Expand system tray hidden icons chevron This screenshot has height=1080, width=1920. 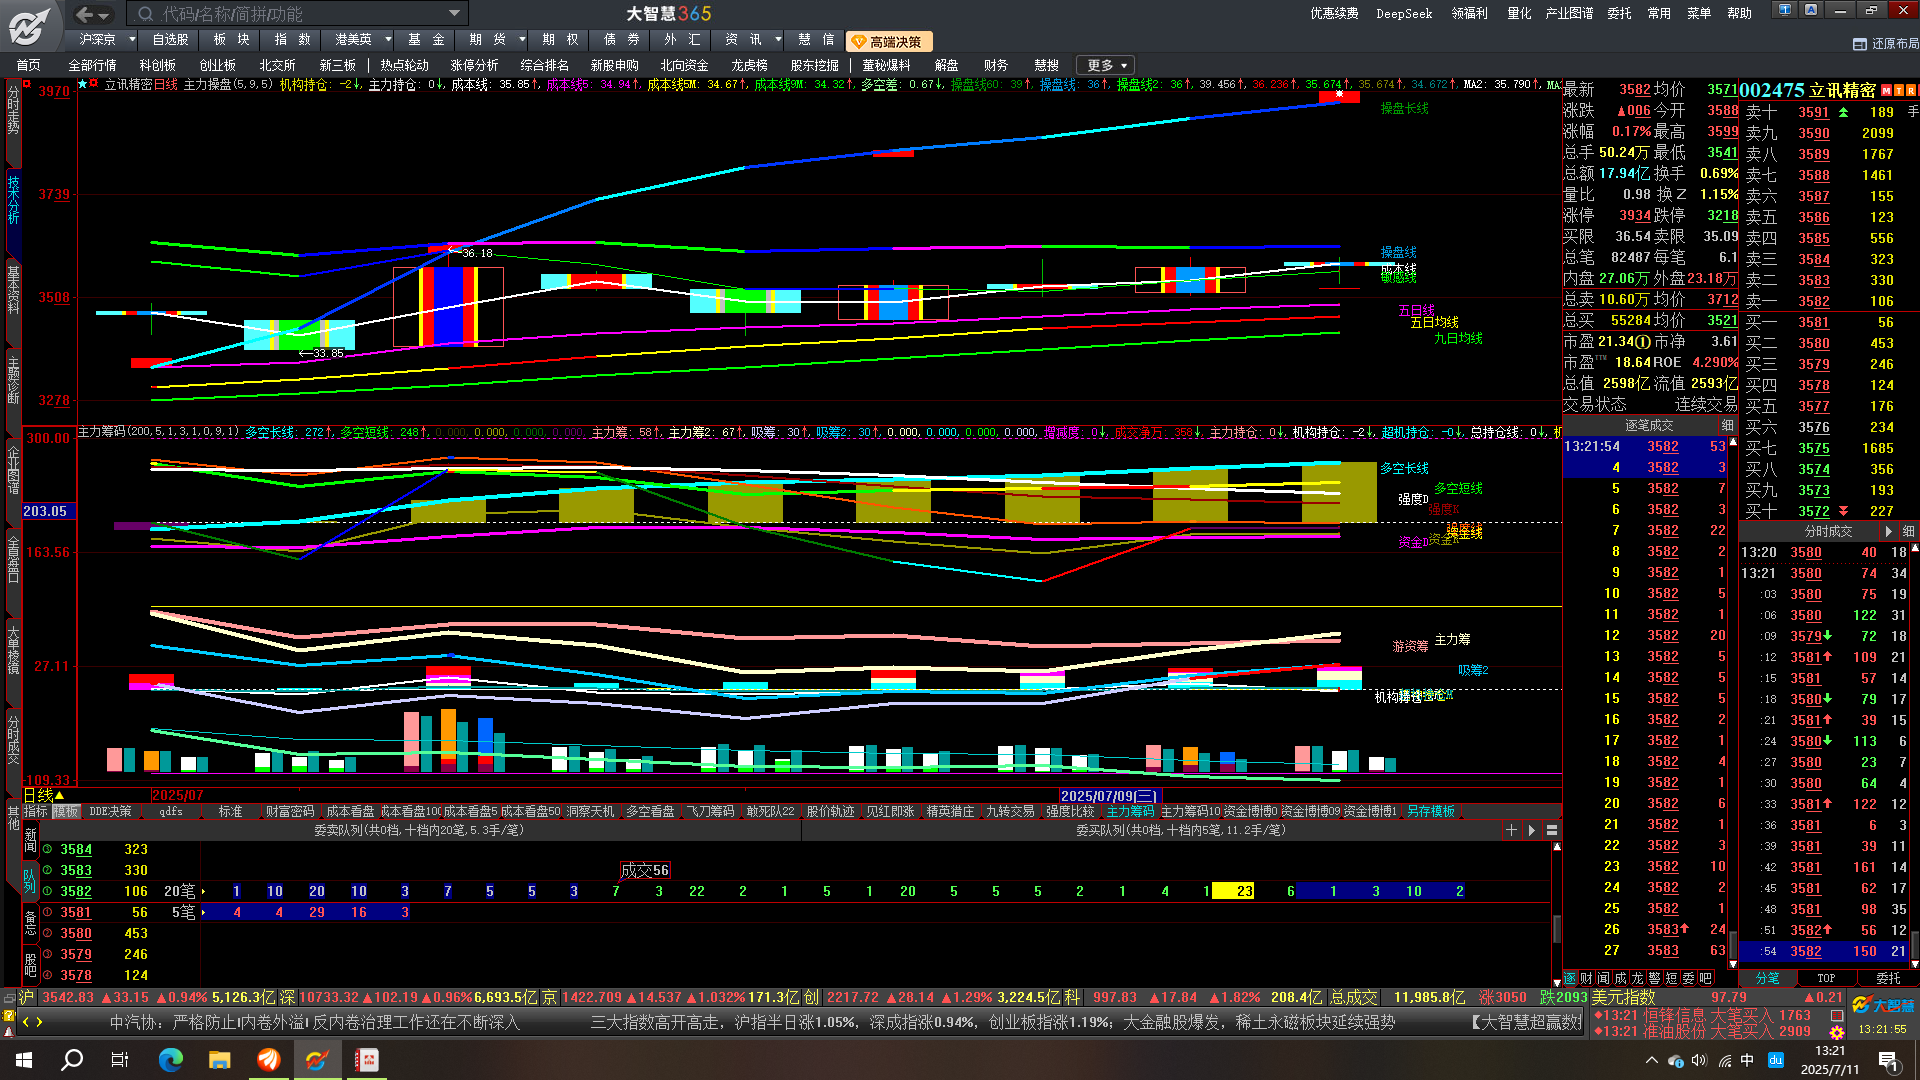tap(1651, 1060)
